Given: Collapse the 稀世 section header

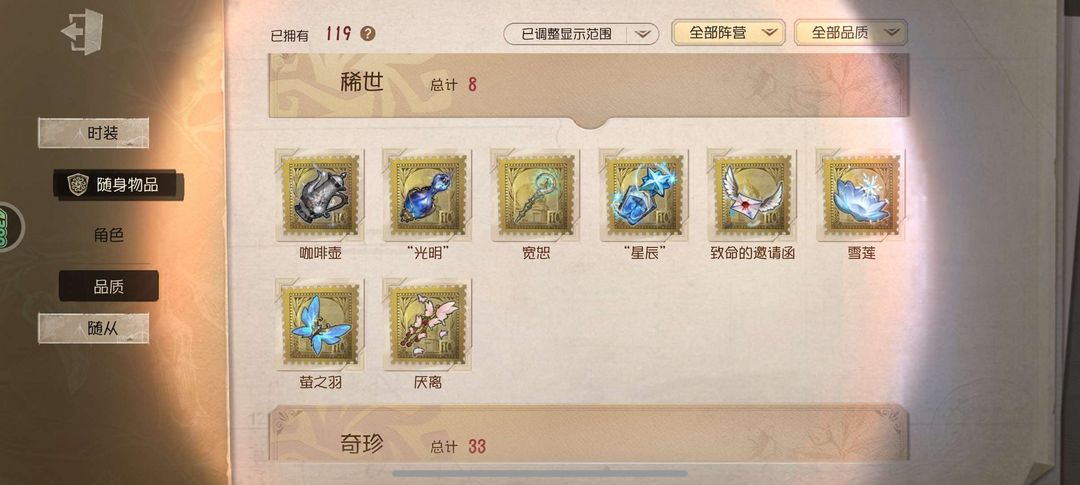Looking at the screenshot, I should 588,85.
